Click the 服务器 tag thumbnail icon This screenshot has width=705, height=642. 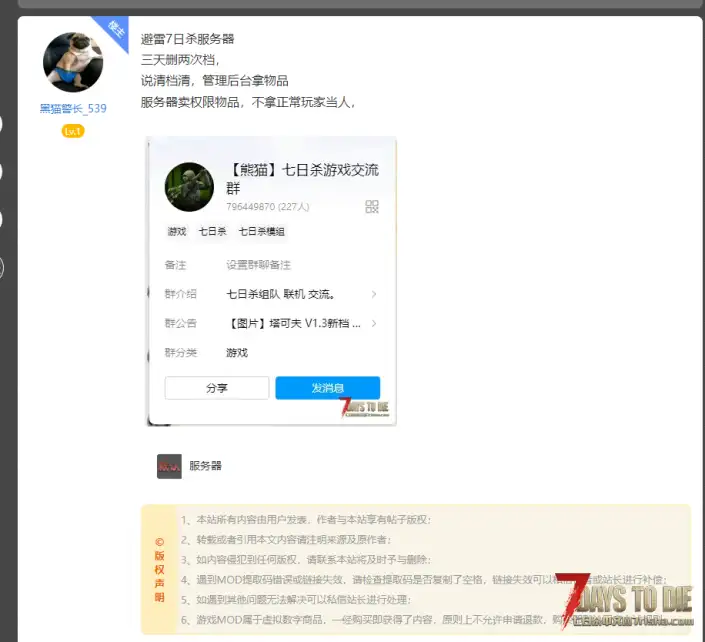coord(169,466)
